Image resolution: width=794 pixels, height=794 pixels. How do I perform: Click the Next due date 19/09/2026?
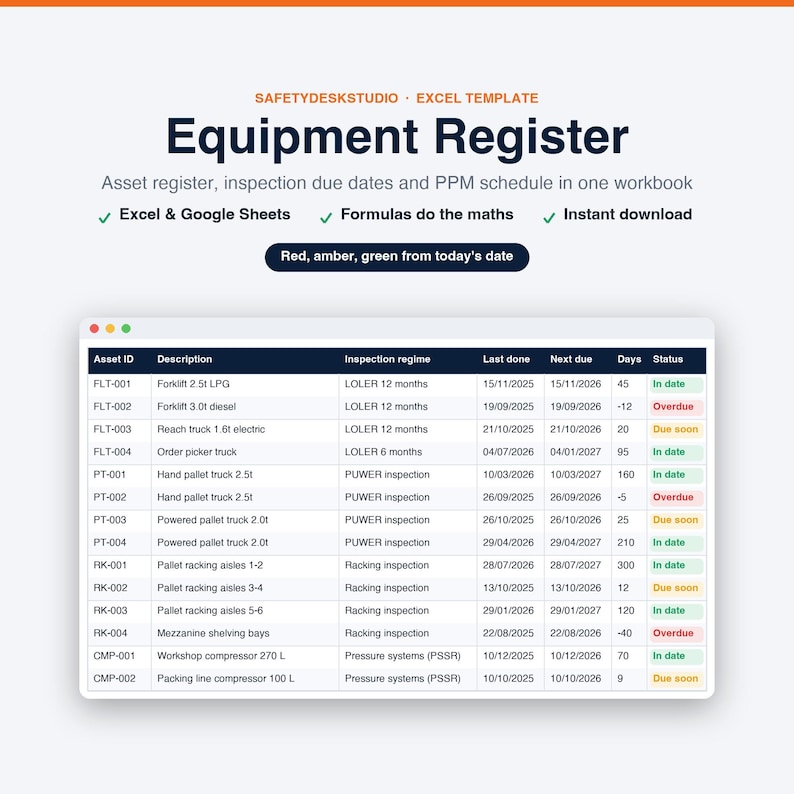click(576, 407)
